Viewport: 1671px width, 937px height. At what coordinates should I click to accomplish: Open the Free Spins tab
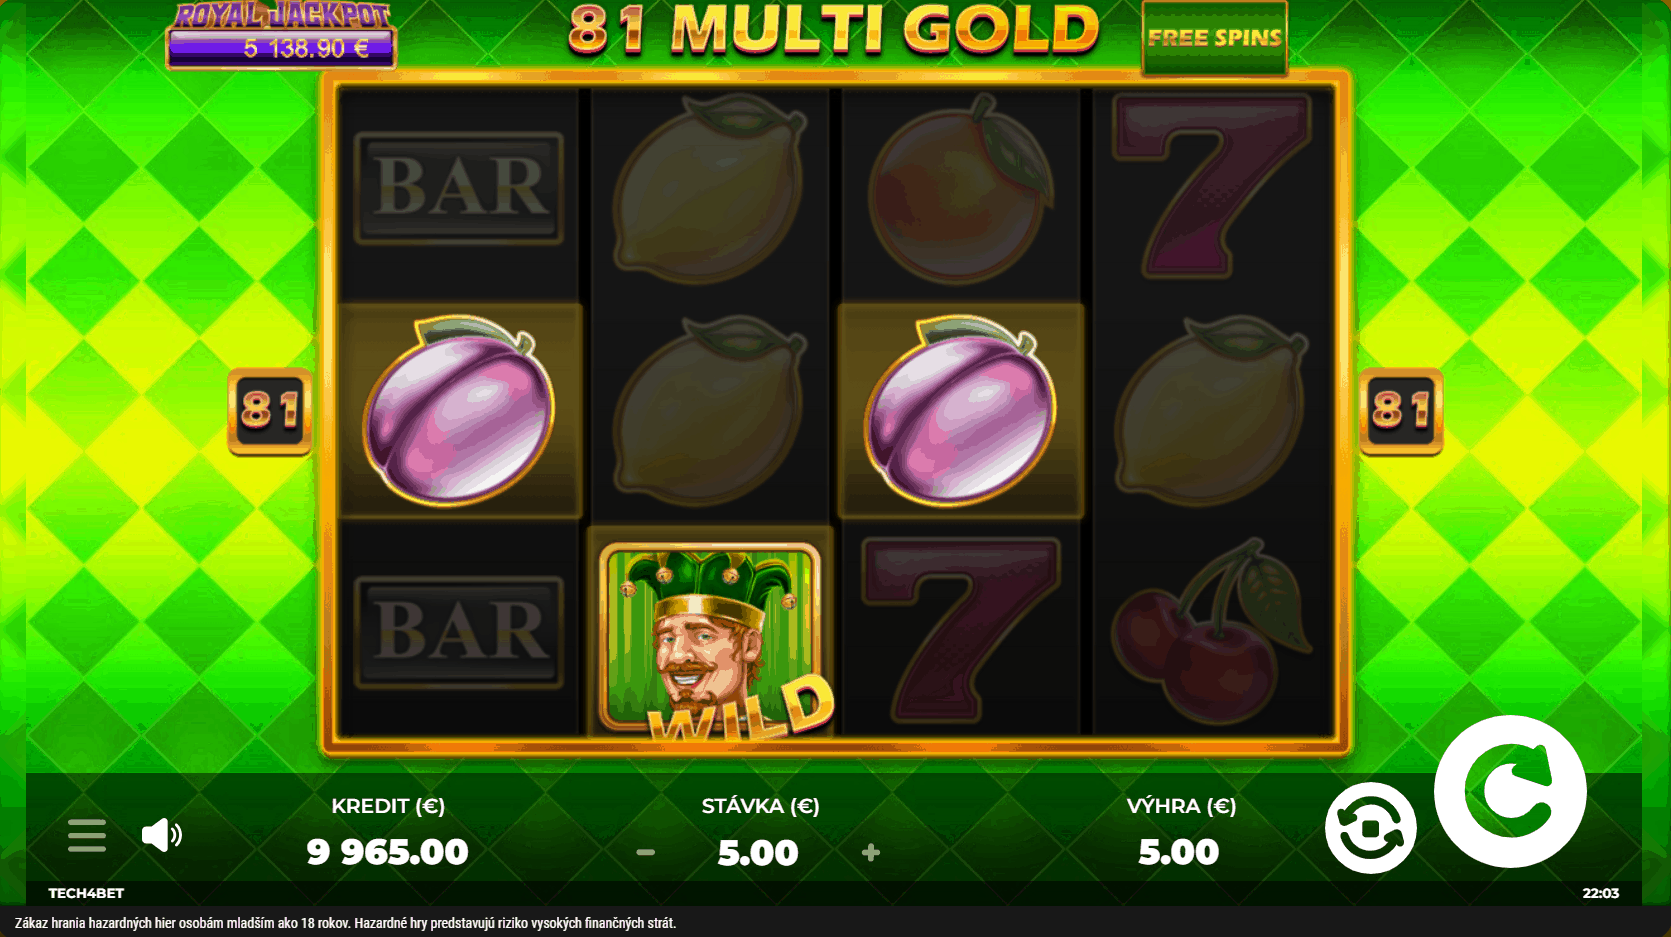click(x=1214, y=38)
